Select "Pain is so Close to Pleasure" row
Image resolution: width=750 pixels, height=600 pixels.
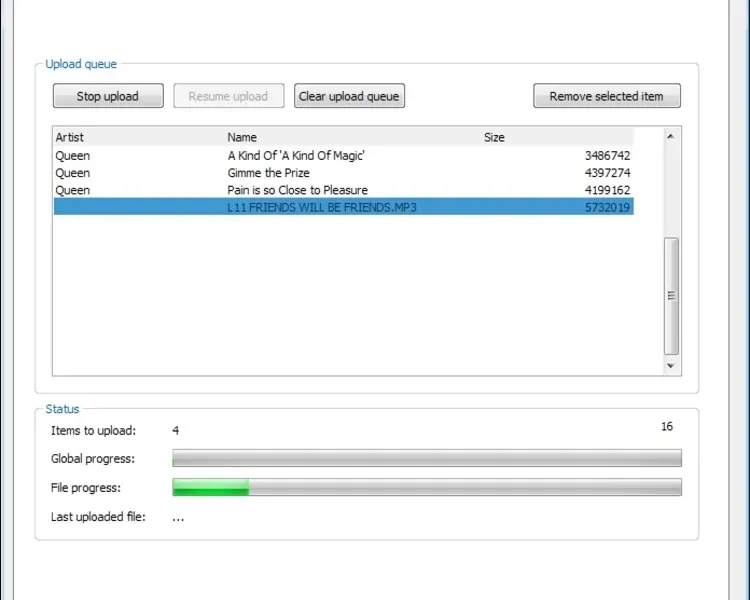pyautogui.click(x=343, y=190)
